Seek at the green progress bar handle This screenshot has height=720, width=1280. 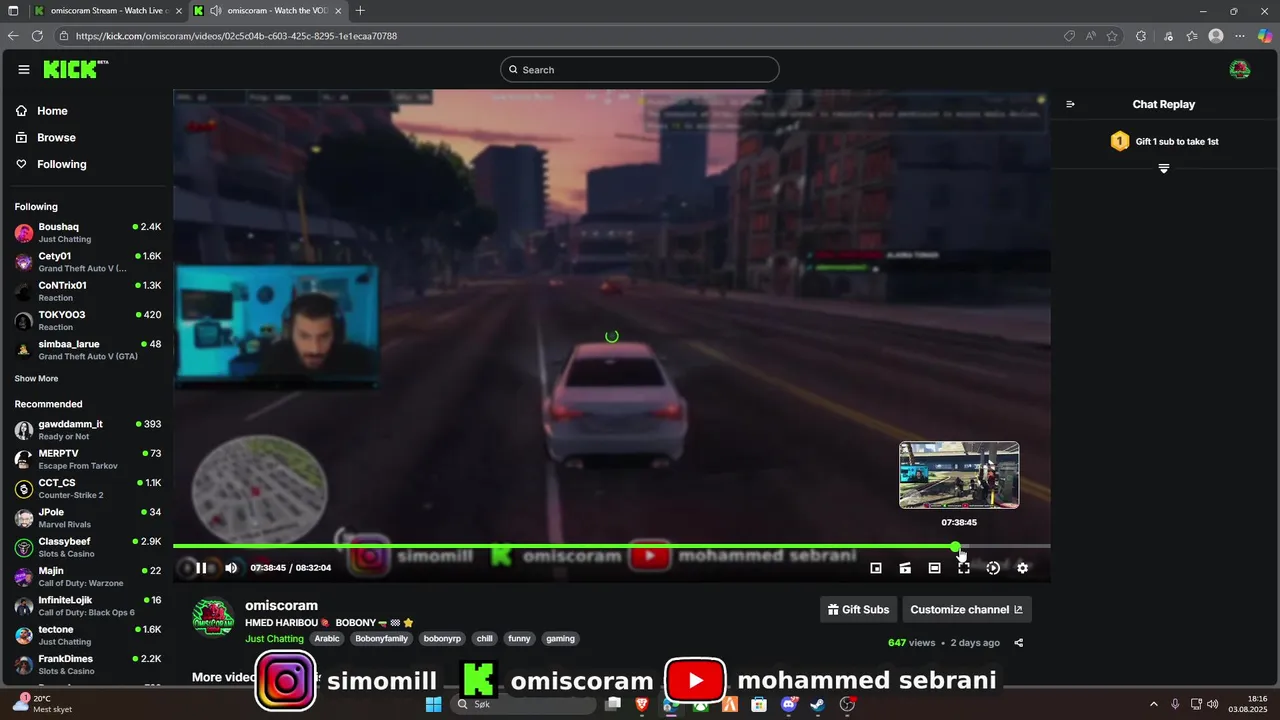point(956,546)
